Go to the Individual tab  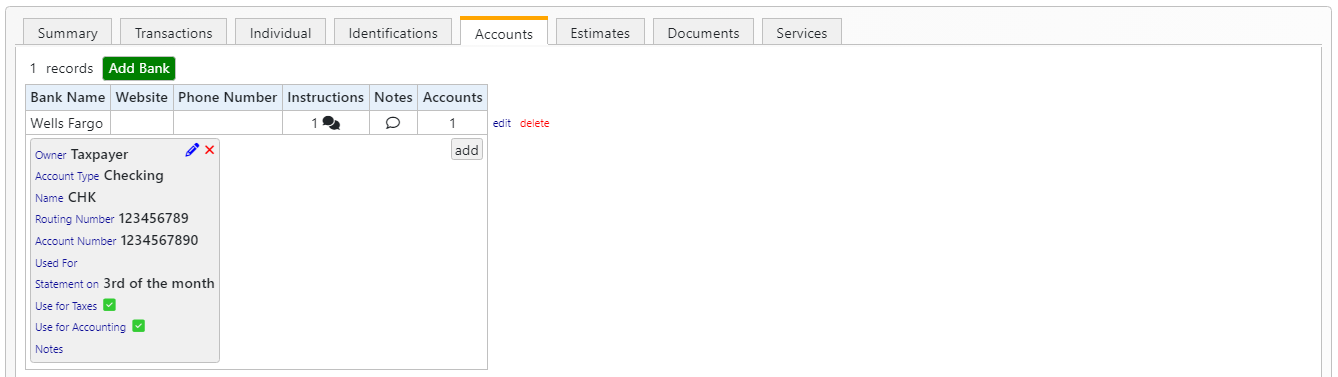[281, 33]
